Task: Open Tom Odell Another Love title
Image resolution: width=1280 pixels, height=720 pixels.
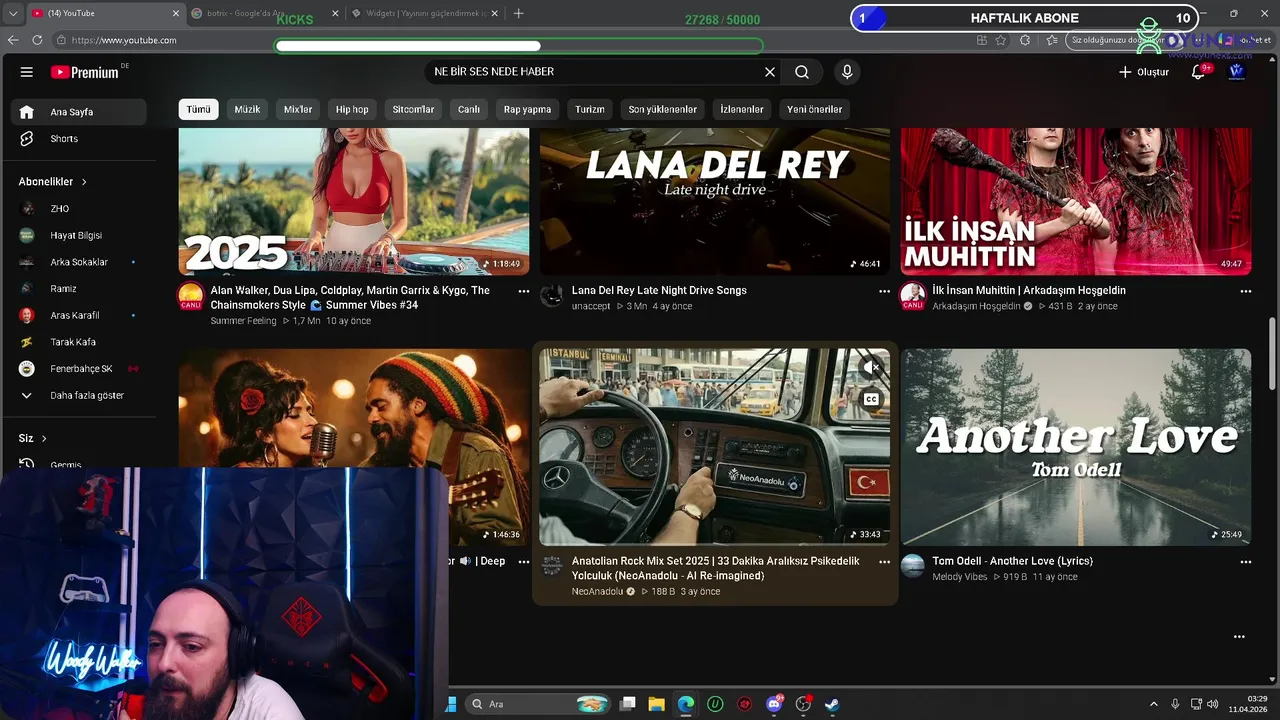Action: [1012, 561]
